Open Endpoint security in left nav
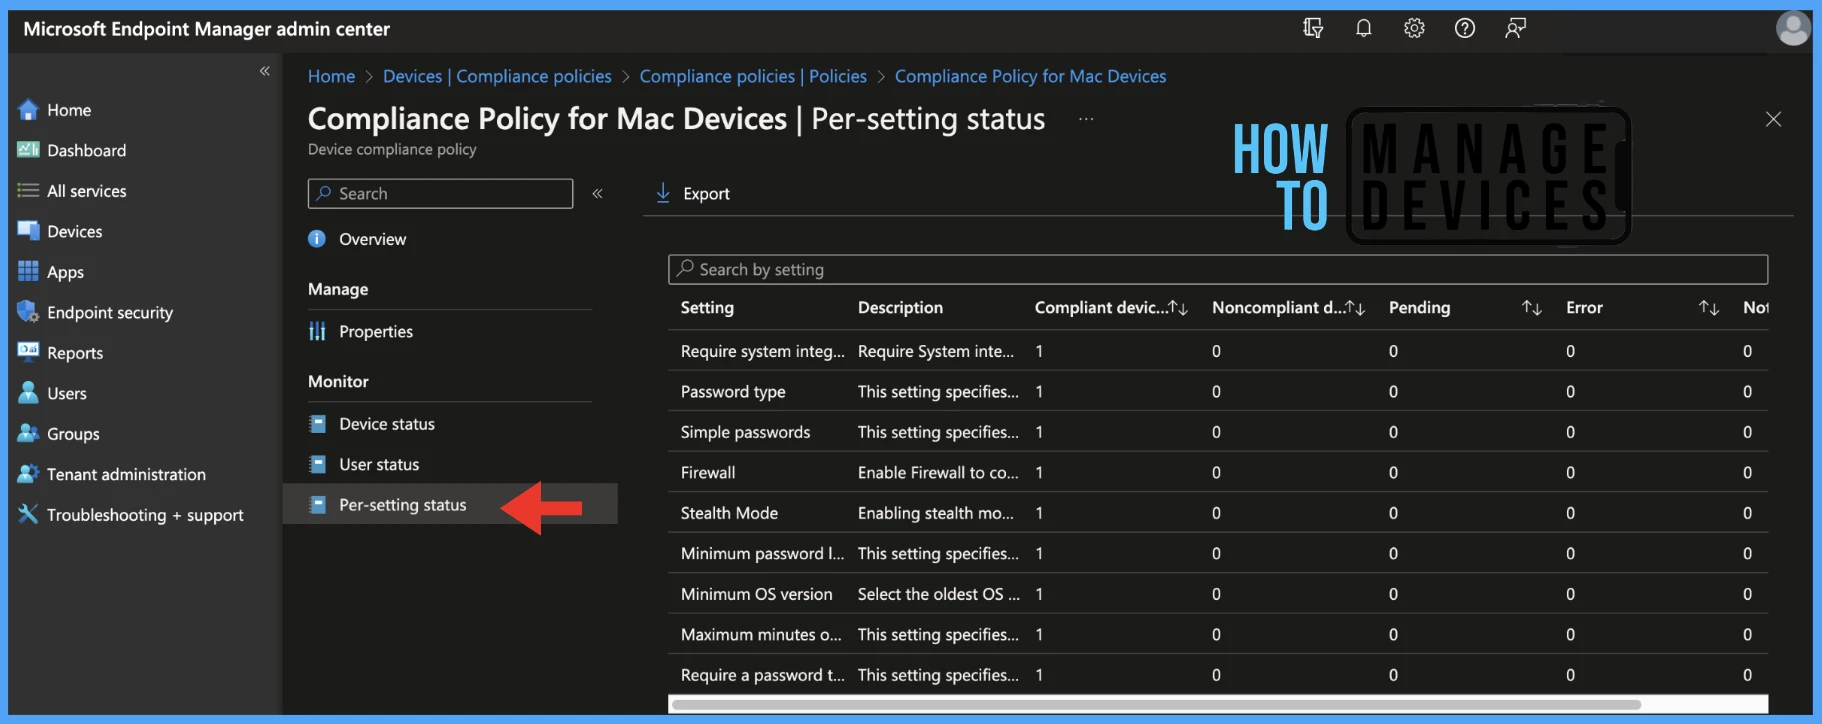Viewport: 1822px width, 724px height. click(x=110, y=312)
